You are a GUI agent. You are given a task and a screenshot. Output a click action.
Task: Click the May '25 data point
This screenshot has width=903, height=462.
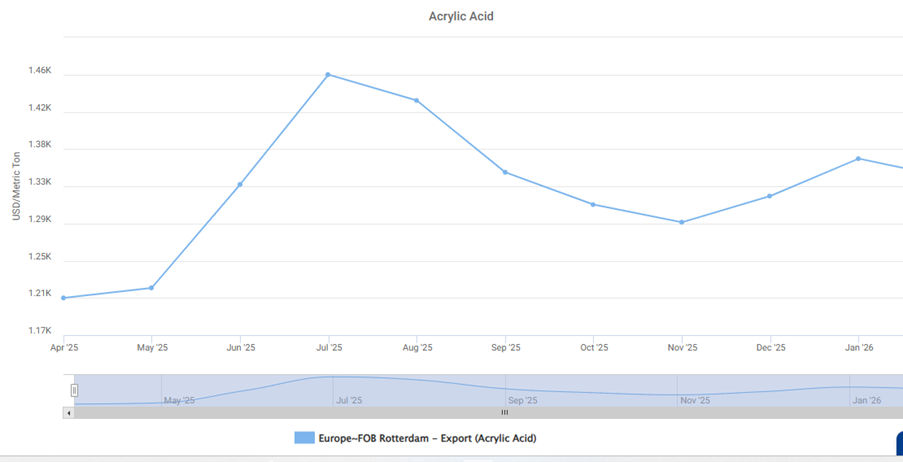tap(151, 288)
